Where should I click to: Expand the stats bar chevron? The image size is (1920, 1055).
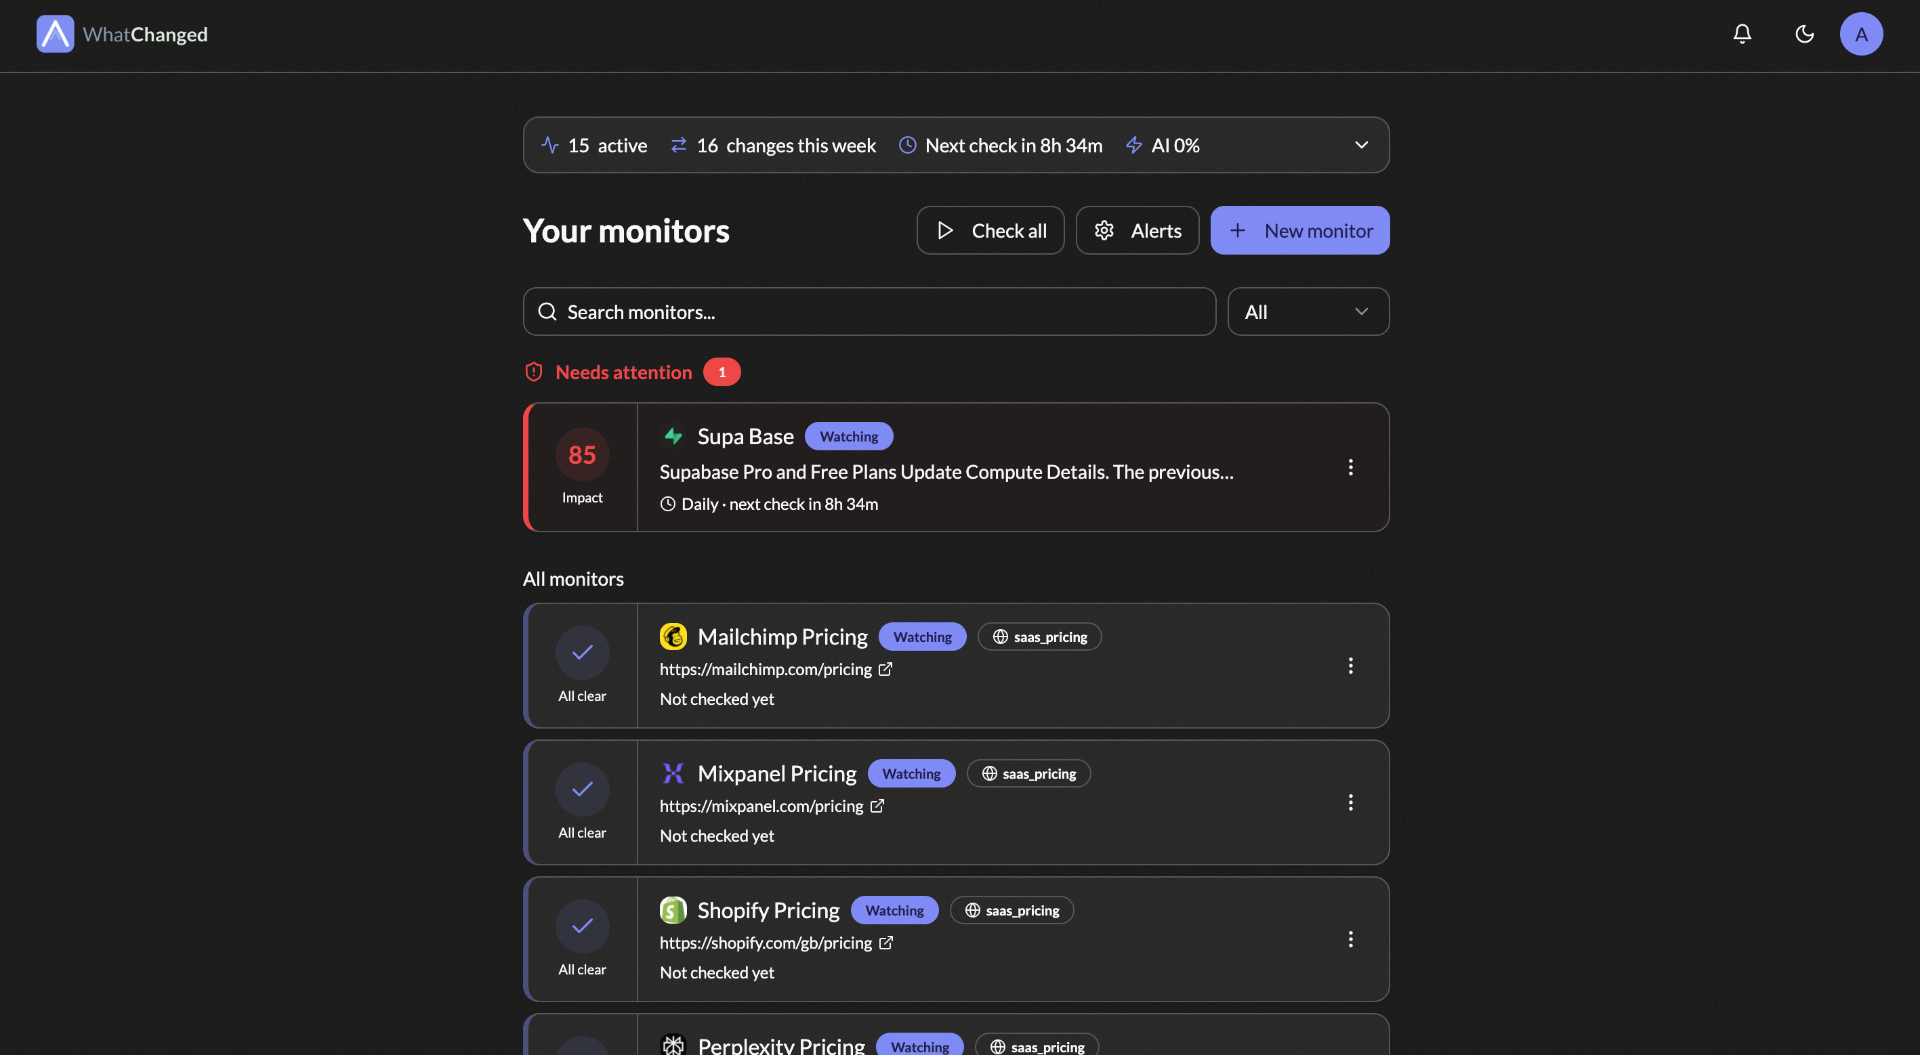click(x=1361, y=144)
